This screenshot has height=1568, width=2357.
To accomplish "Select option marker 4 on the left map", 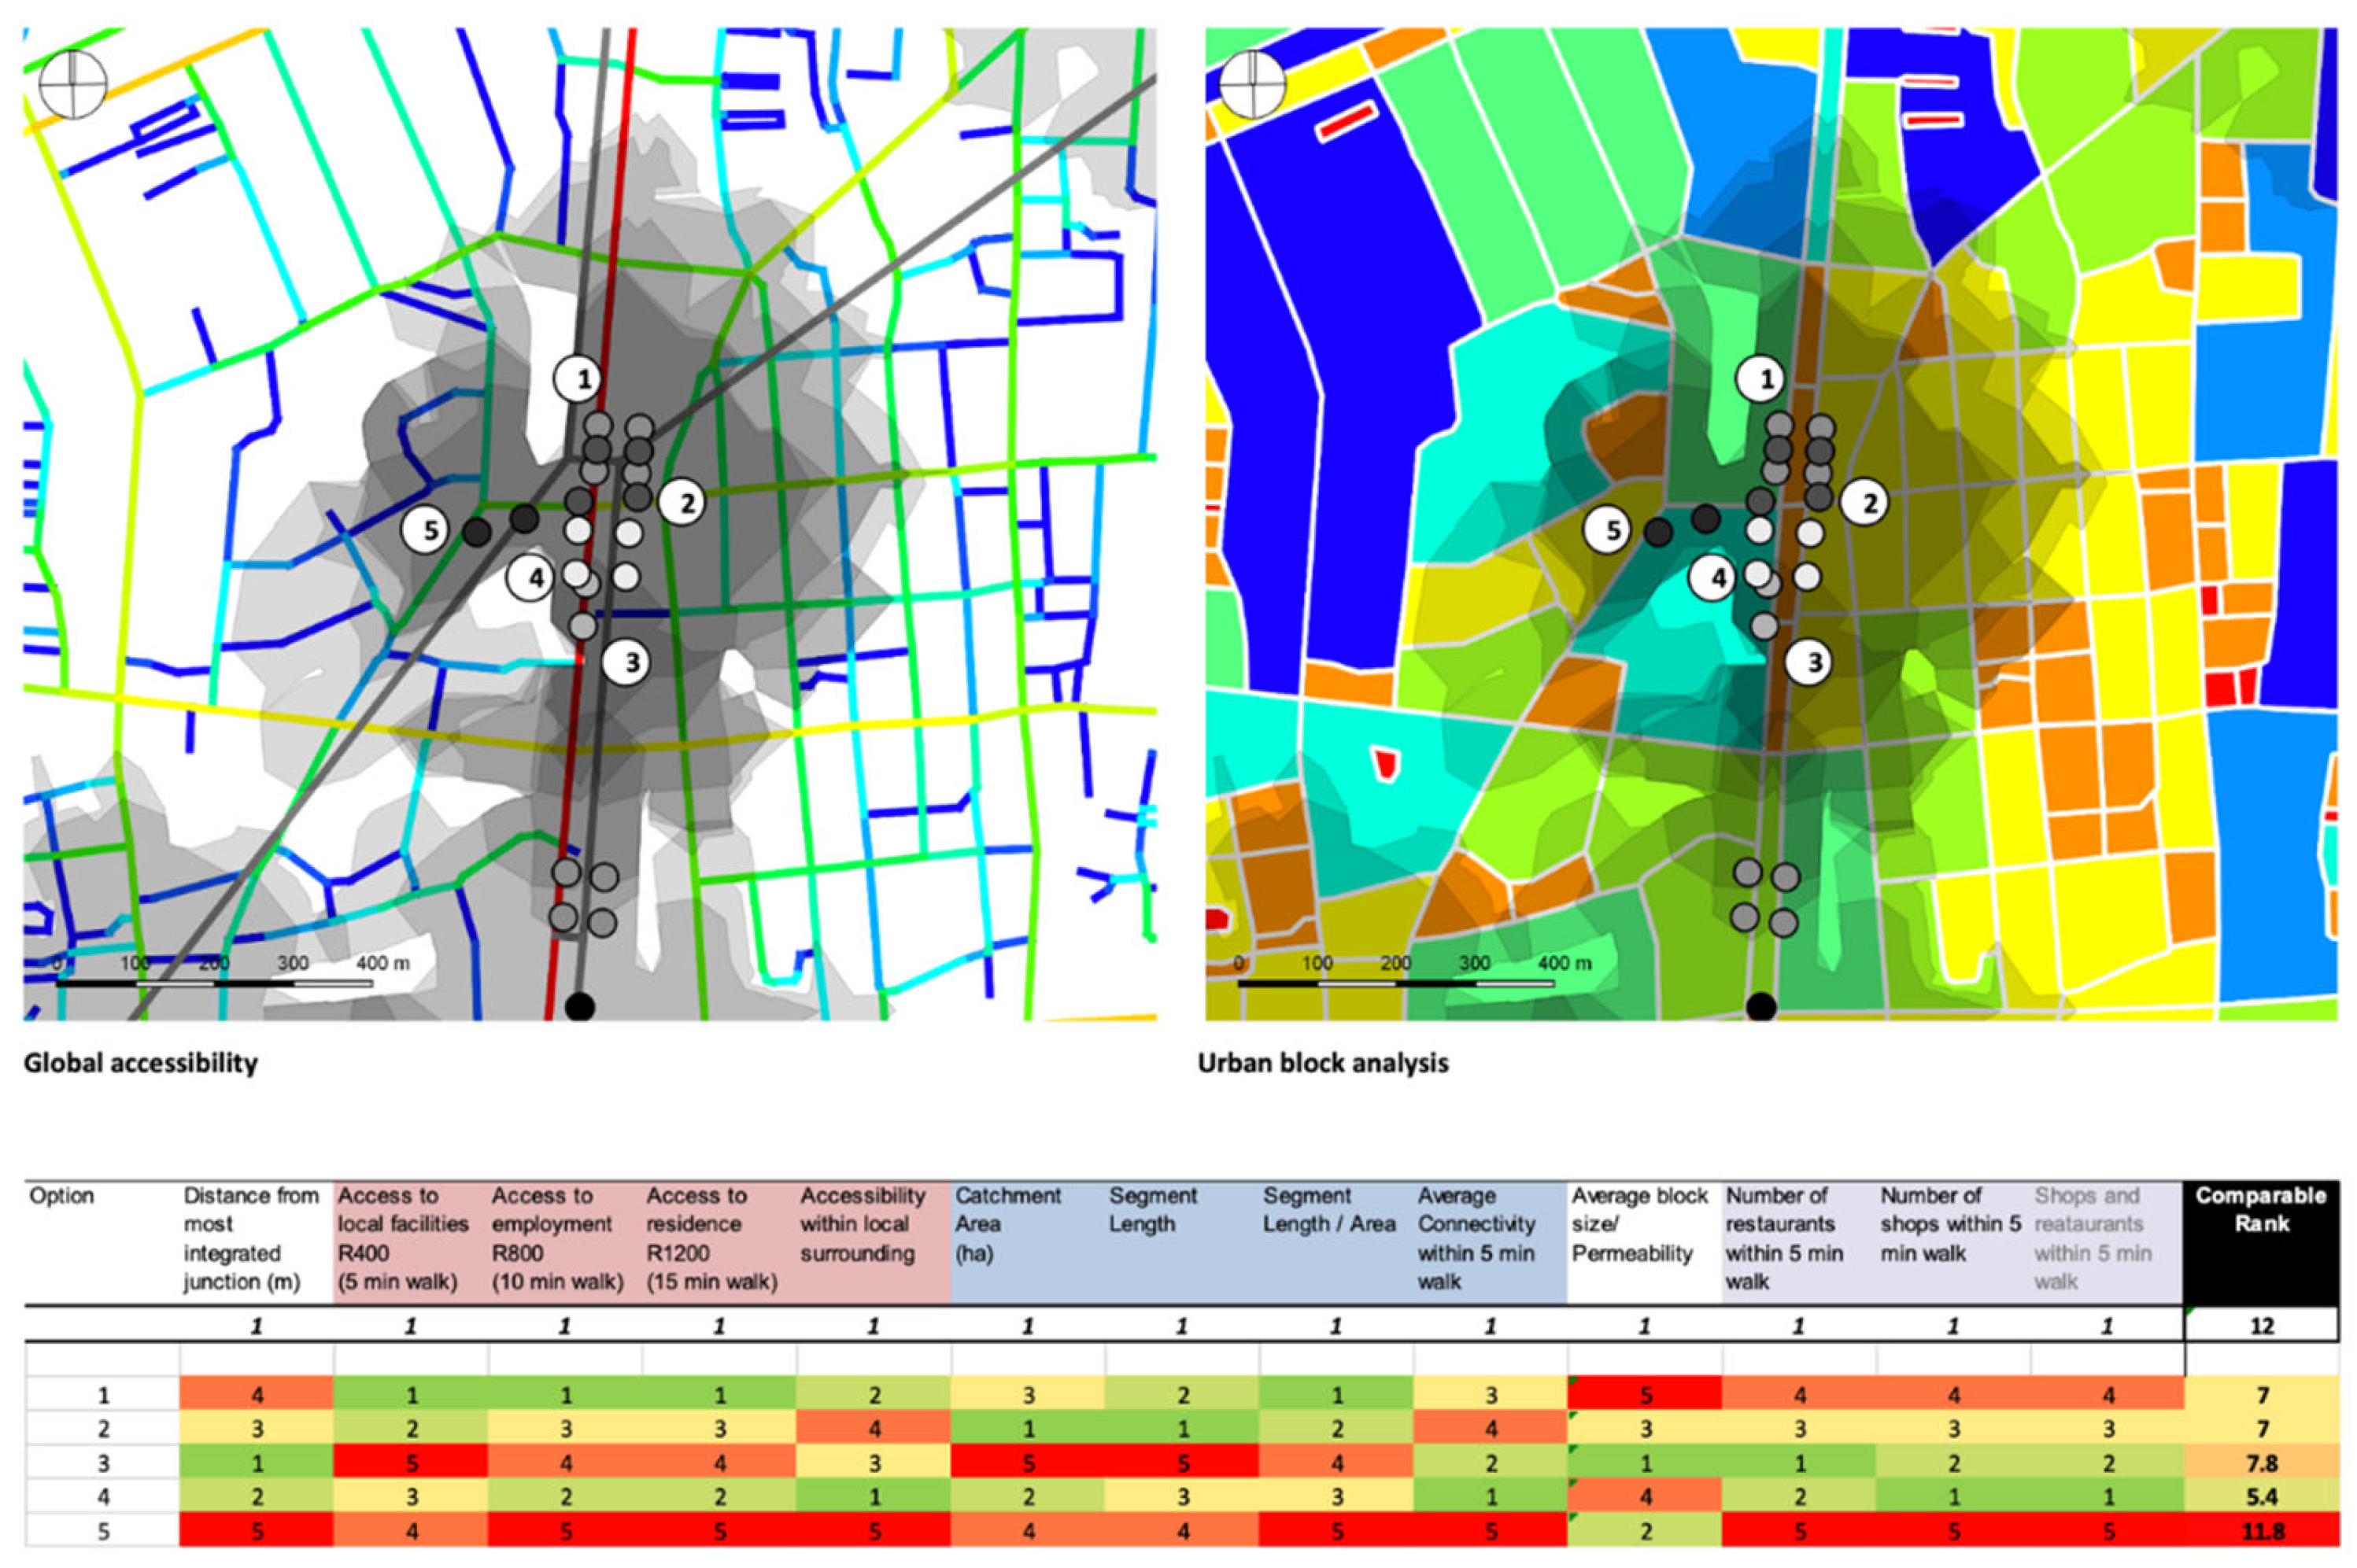I will pos(531,577).
